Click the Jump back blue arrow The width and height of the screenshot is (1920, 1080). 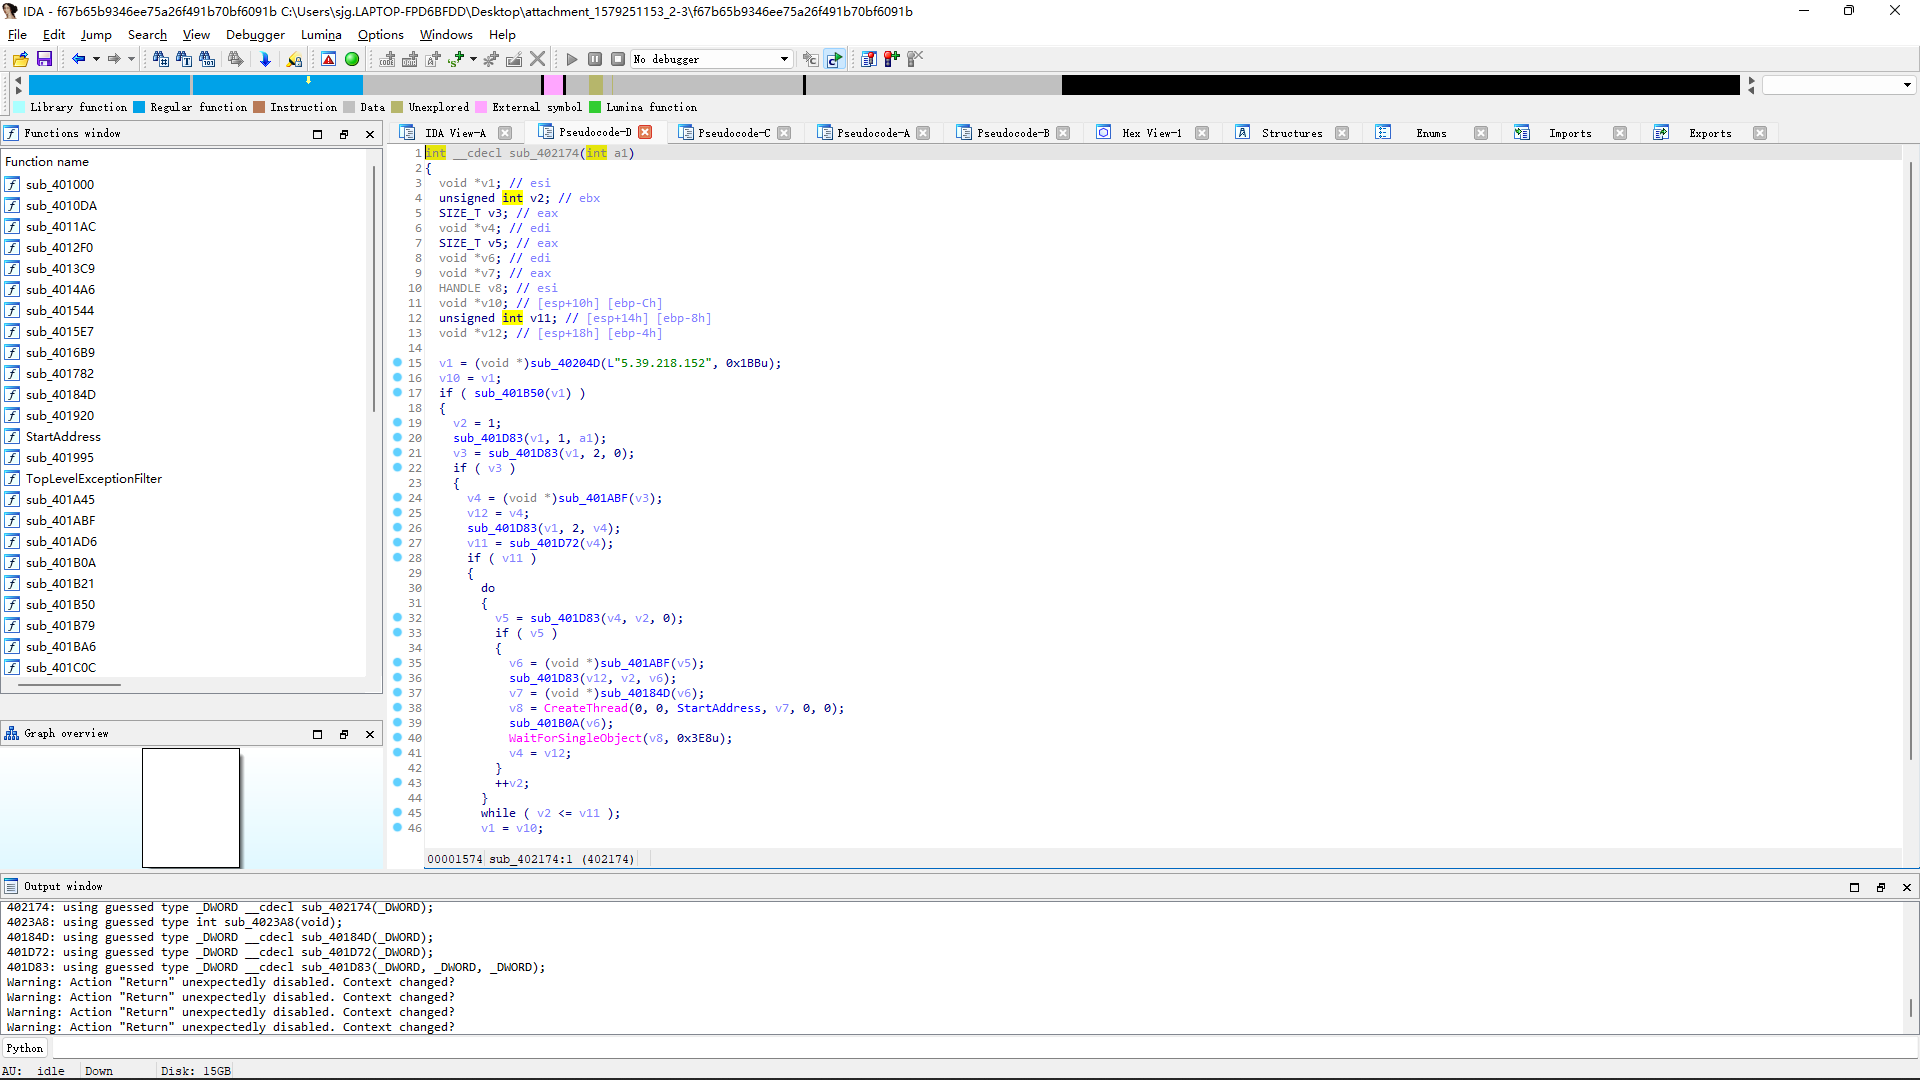coord(78,60)
